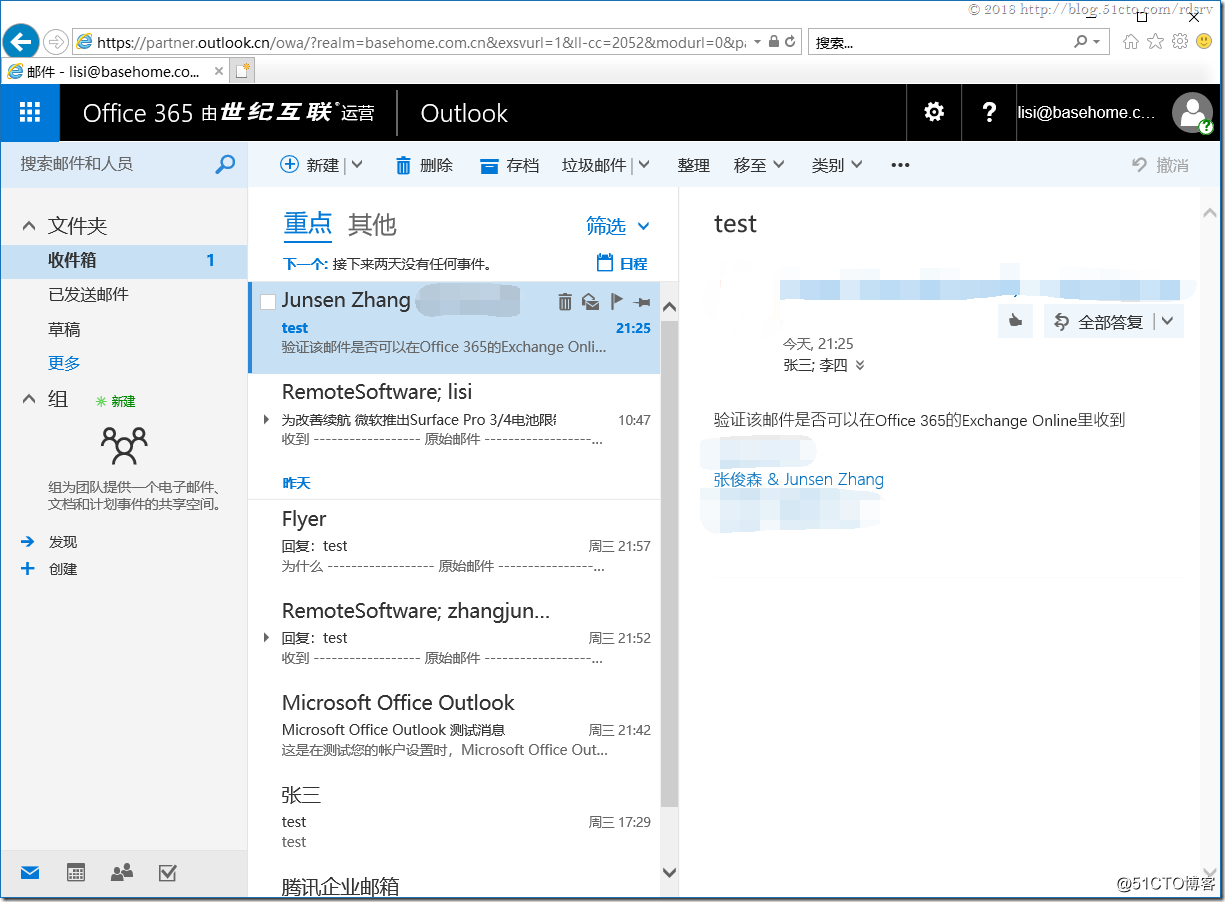1225x902 pixels.
Task: Click the Archive toolbar button
Action: [510, 165]
